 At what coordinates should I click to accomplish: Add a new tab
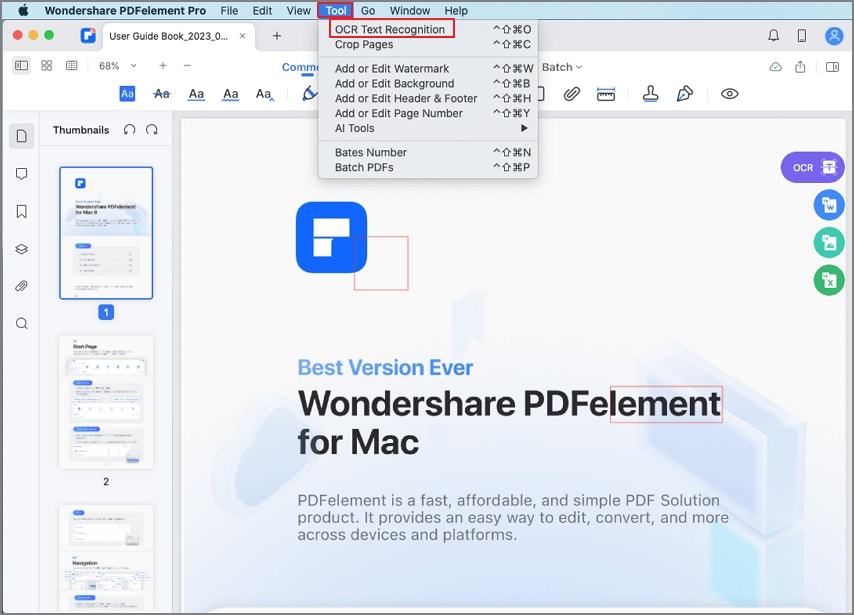pos(277,36)
